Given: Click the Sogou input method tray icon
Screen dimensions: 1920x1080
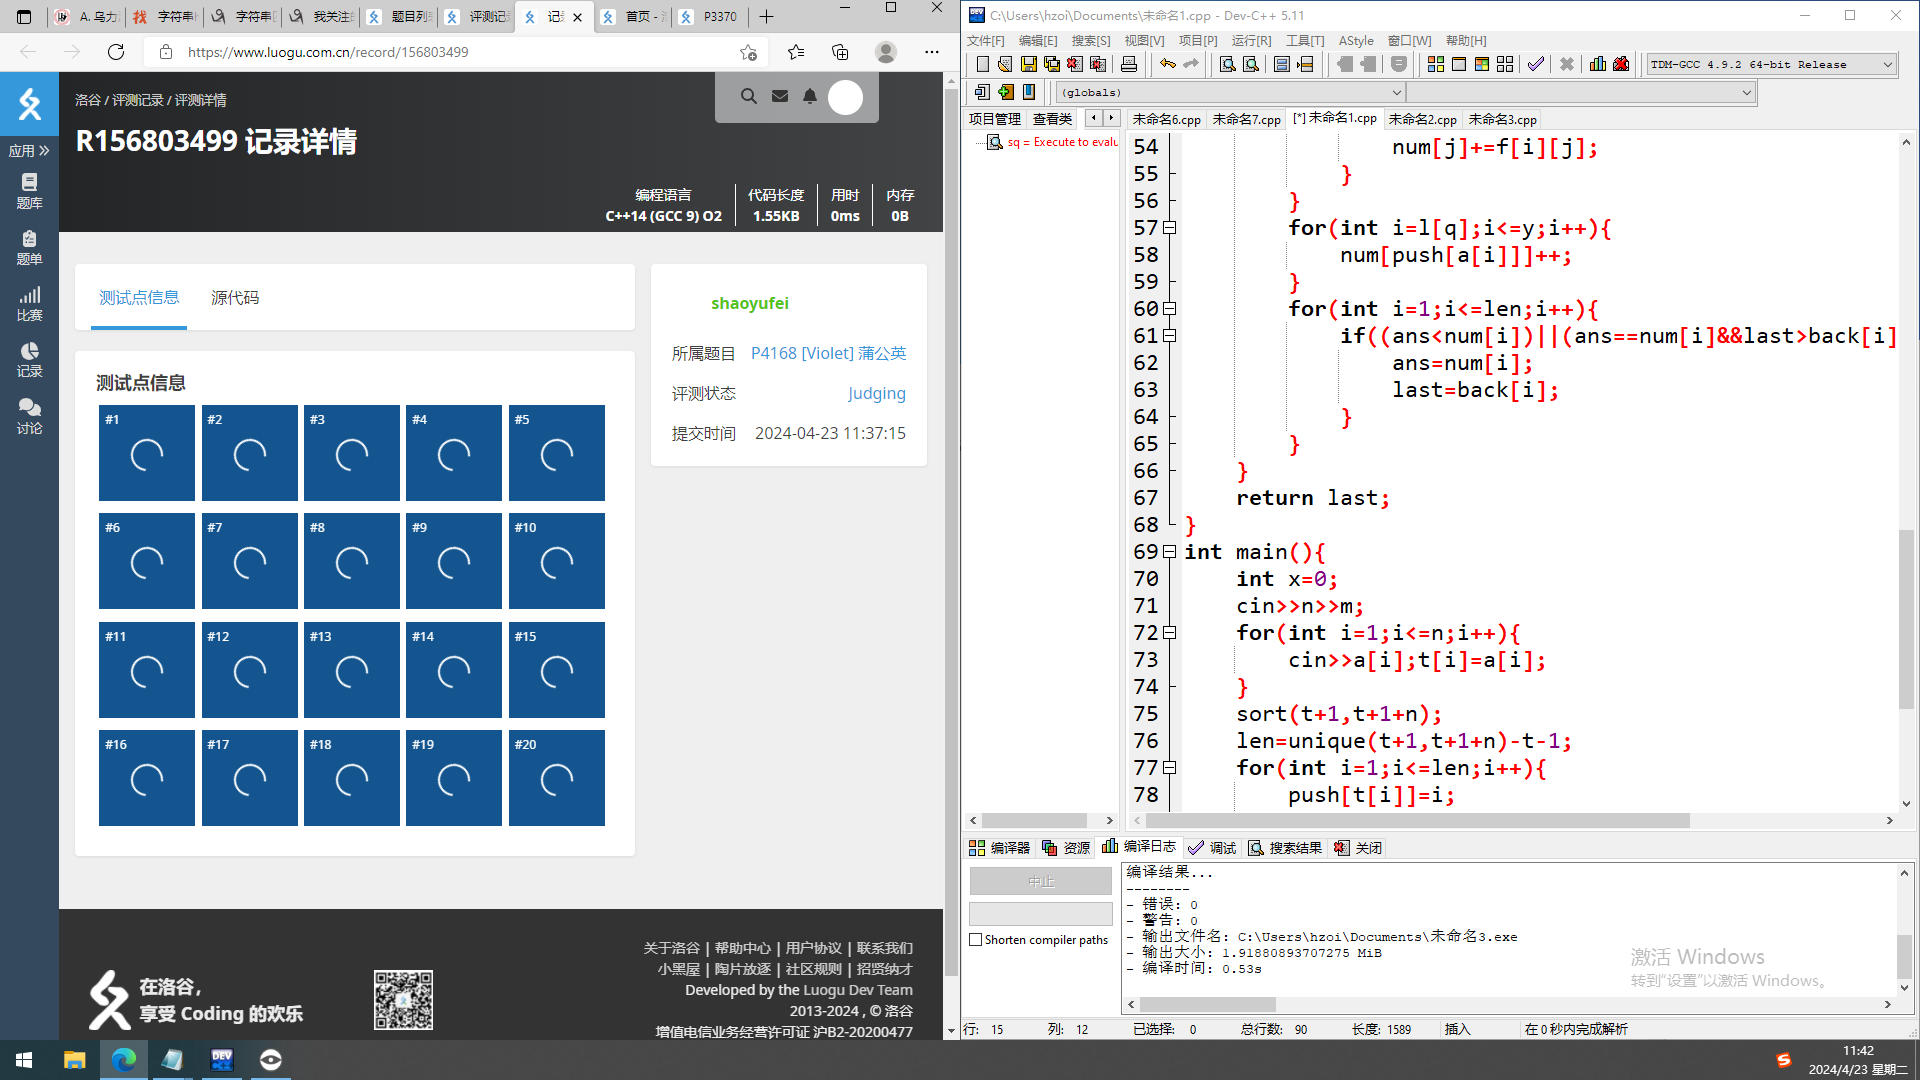Looking at the screenshot, I should (x=1783, y=1060).
